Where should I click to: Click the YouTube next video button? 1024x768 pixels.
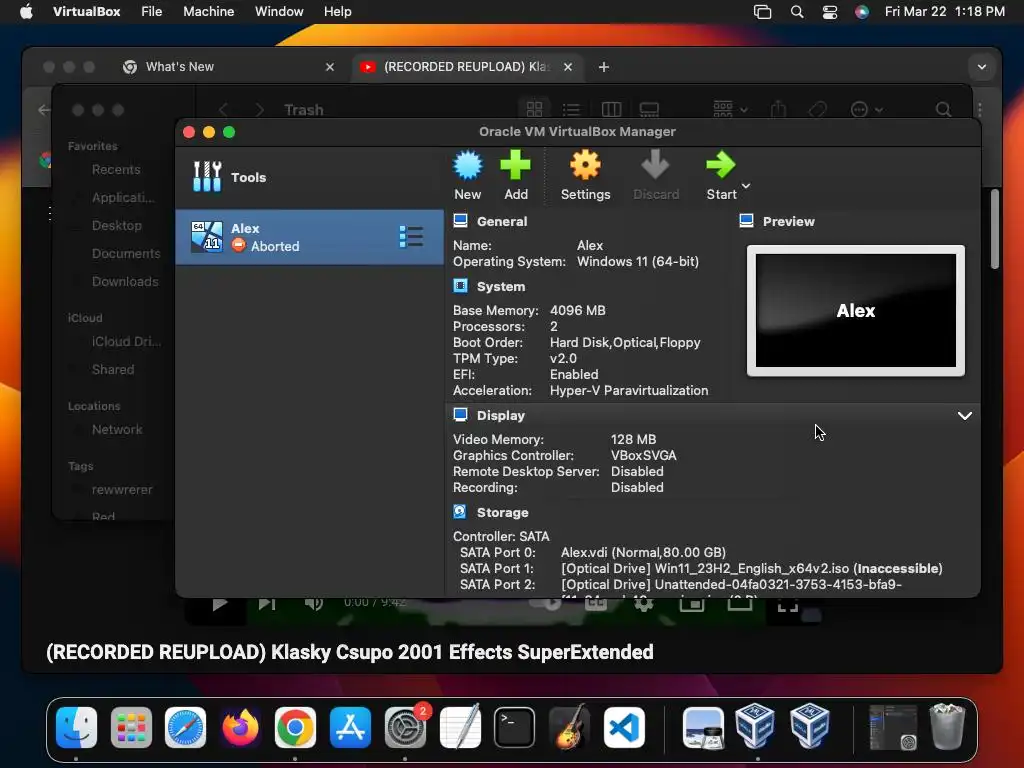click(266, 603)
